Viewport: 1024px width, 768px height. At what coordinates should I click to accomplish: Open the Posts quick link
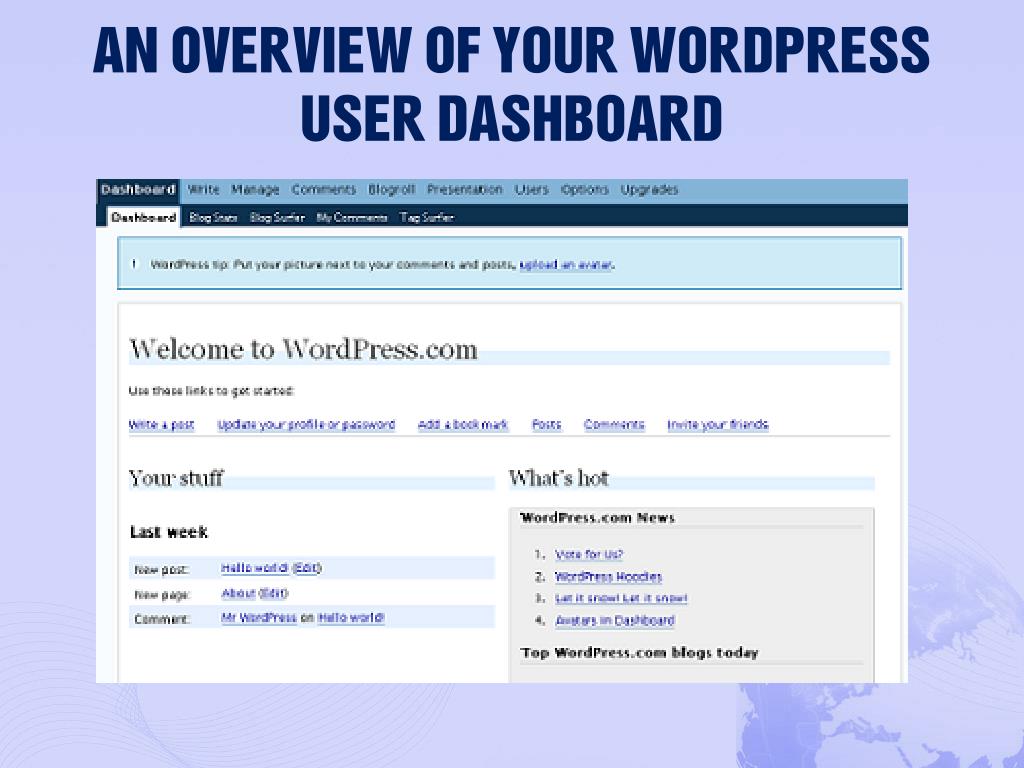click(x=547, y=424)
